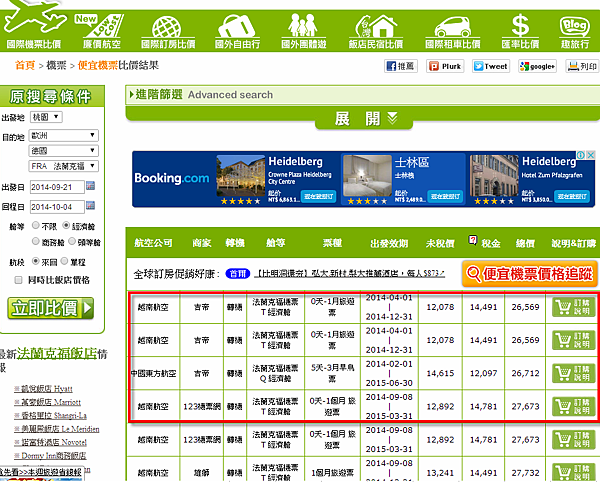Open the overseas independent travel (國外自由行) suitcase icon
This screenshot has height=482, width=600.
tap(237, 31)
